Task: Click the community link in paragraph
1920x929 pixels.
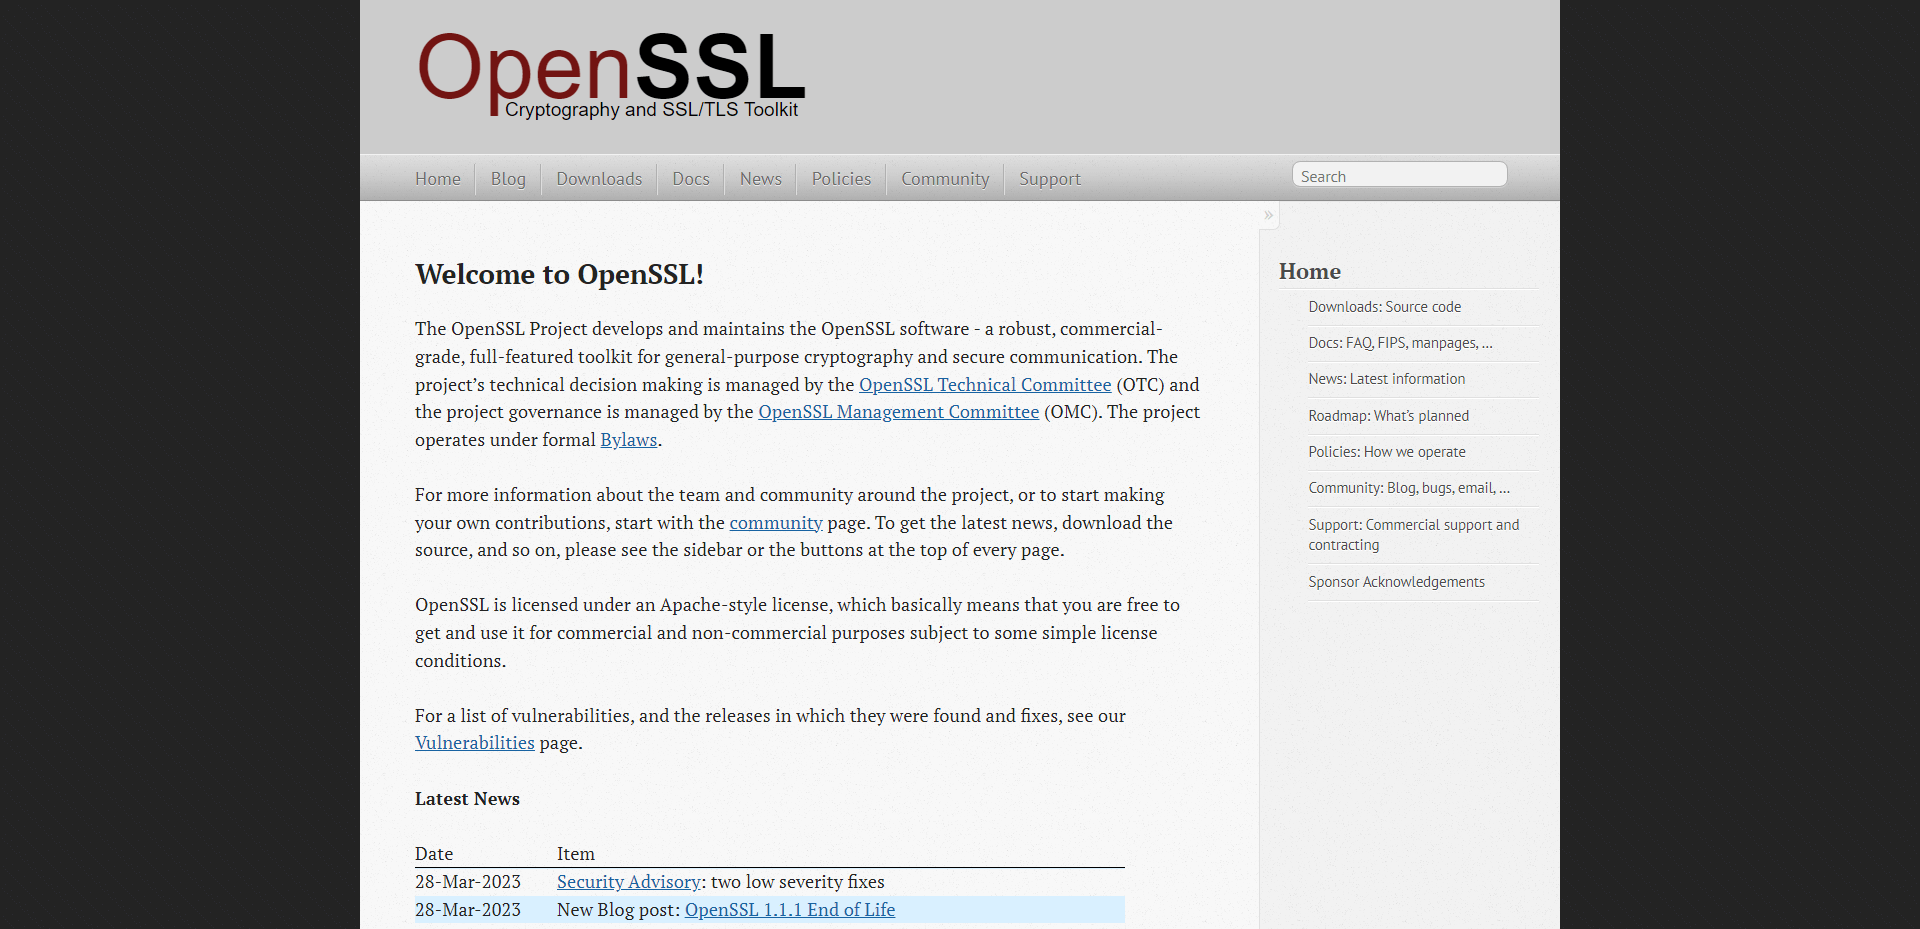Action: pyautogui.click(x=776, y=523)
